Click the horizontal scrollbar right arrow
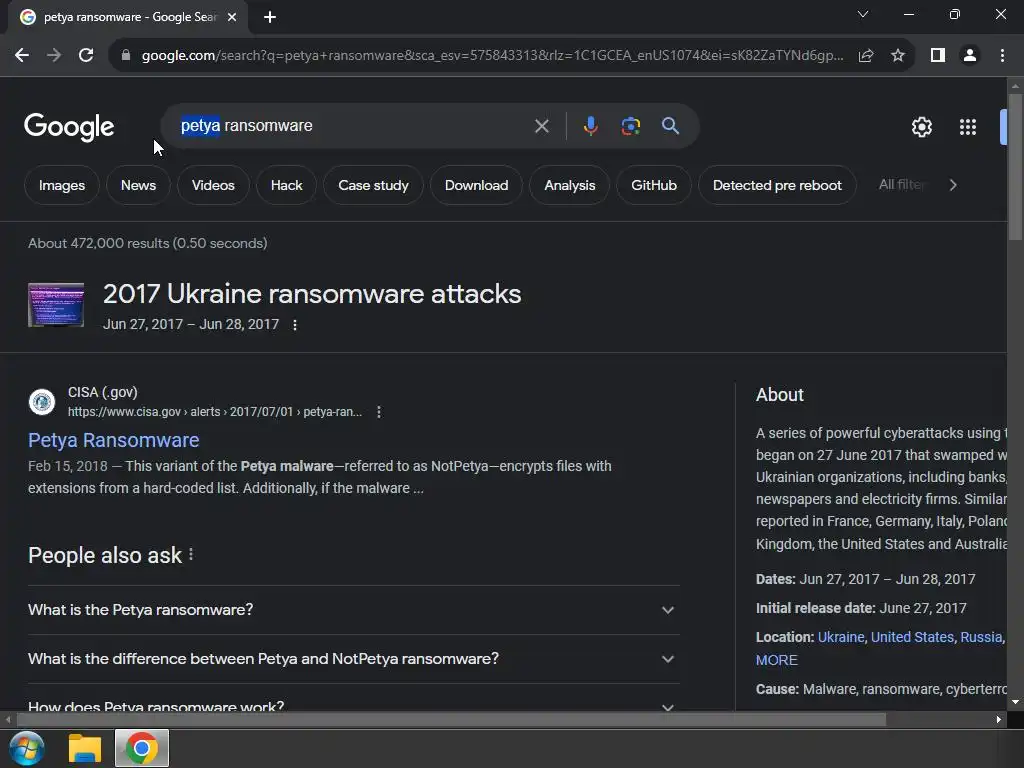 coord(999,720)
